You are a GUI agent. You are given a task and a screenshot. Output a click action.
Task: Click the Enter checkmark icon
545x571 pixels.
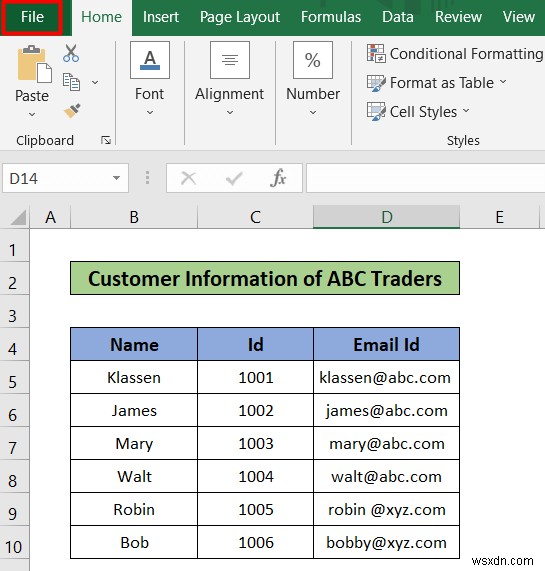(x=234, y=178)
